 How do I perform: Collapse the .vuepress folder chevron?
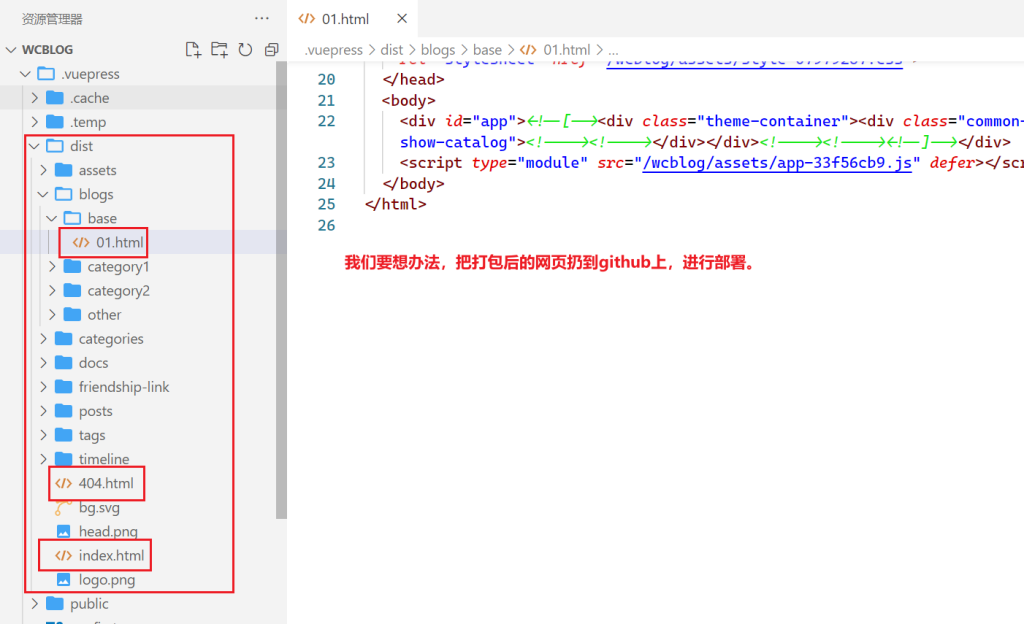point(25,74)
